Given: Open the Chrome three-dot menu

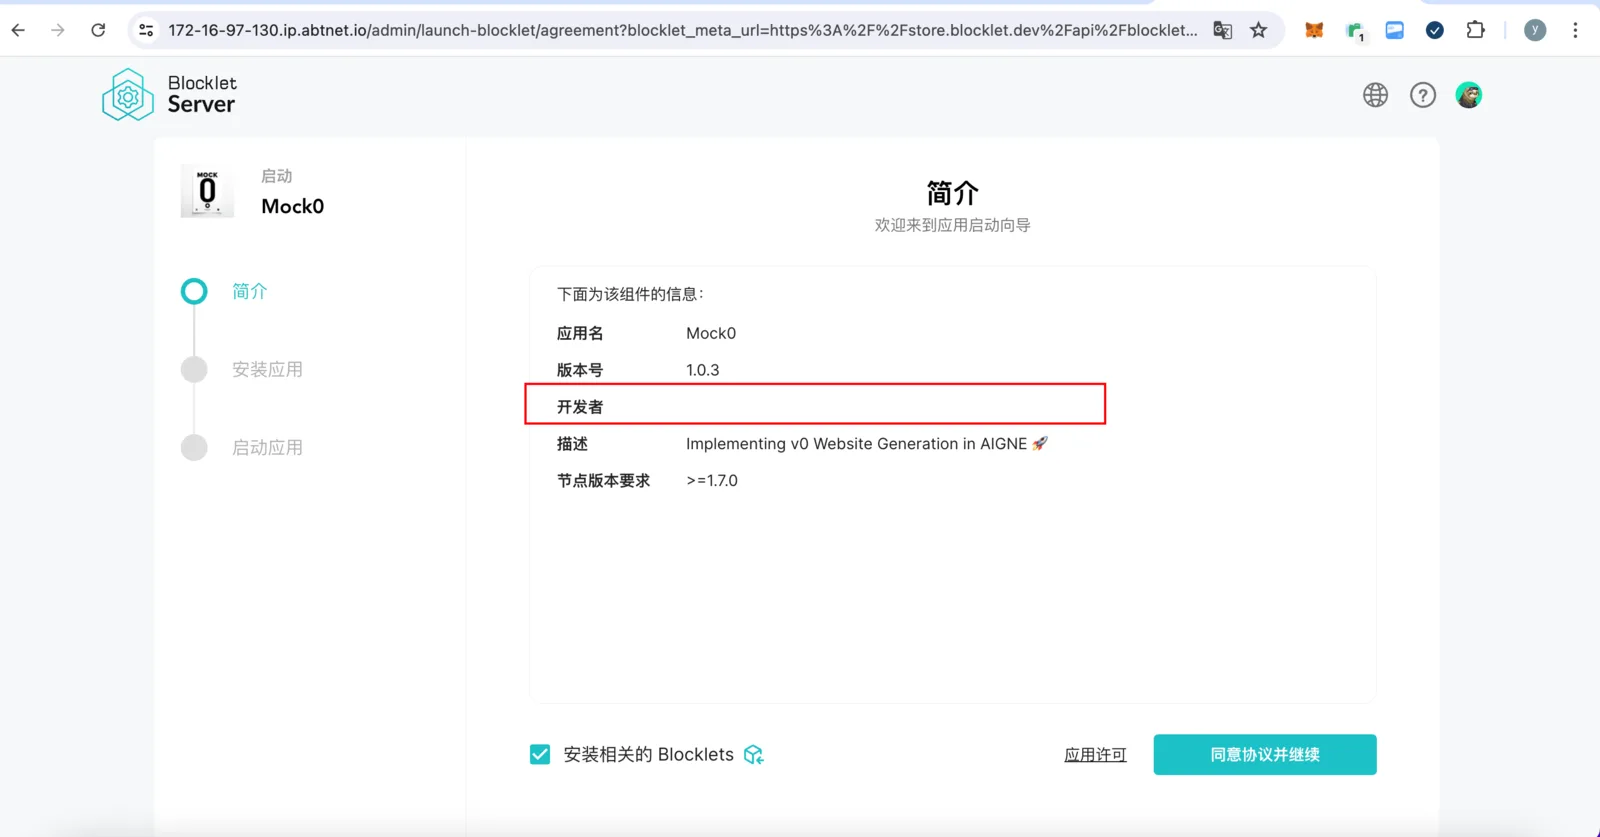Looking at the screenshot, I should pos(1575,30).
